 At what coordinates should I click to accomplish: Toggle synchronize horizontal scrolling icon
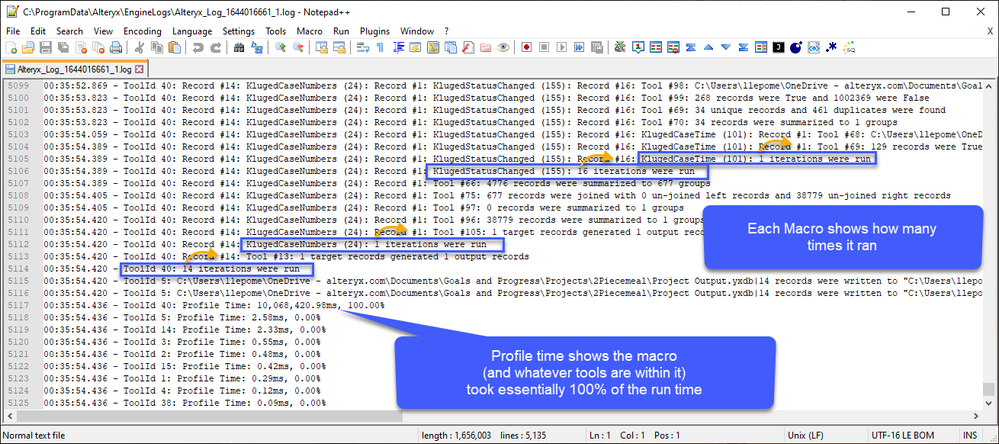pyautogui.click(x=339, y=47)
